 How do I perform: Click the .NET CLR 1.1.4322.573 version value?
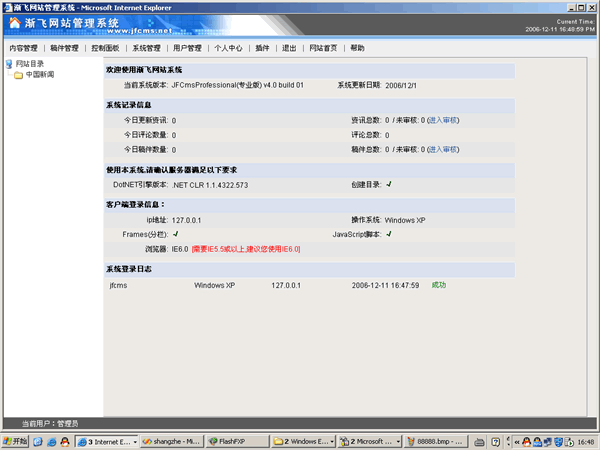tap(210, 185)
